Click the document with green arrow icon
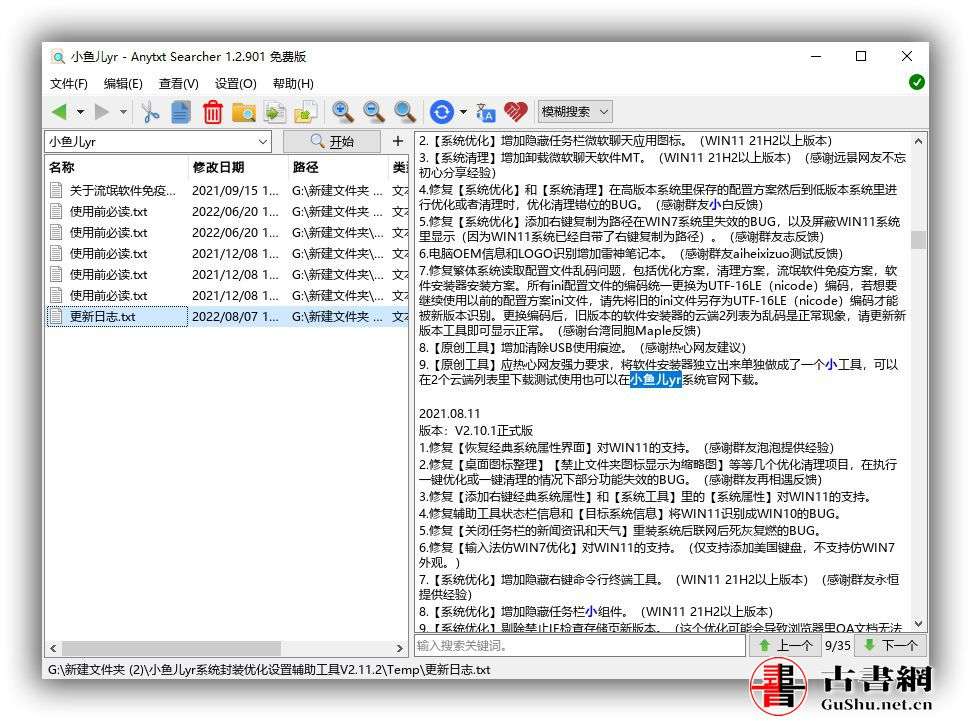 coord(274,112)
